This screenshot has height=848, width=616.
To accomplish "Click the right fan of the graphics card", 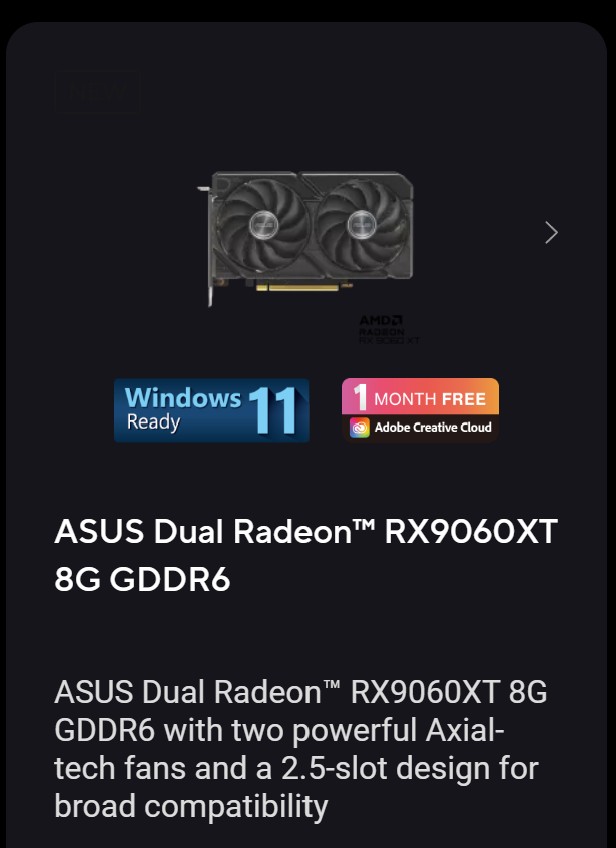I will [x=361, y=224].
